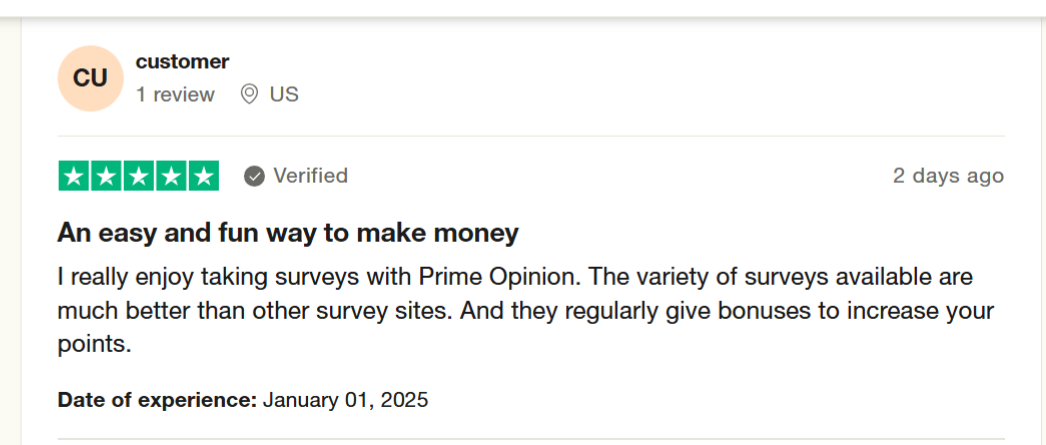Click the fifth green rating star
The image size is (1046, 445).
pos(203,176)
